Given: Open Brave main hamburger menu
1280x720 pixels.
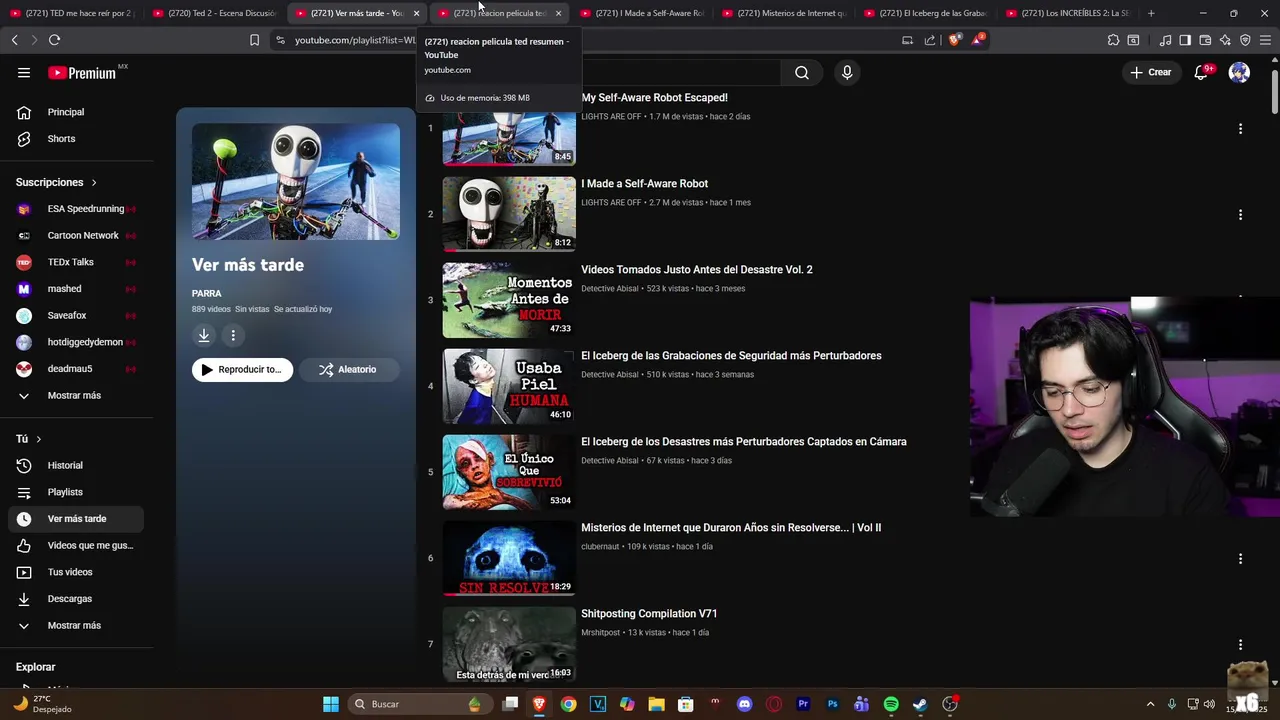Looking at the screenshot, I should click(x=1265, y=40).
